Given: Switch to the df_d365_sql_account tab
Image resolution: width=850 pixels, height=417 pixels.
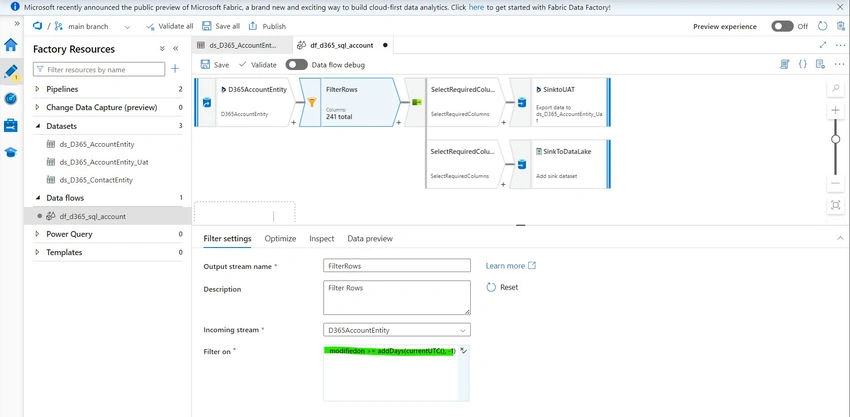Looking at the screenshot, I should (x=343, y=45).
